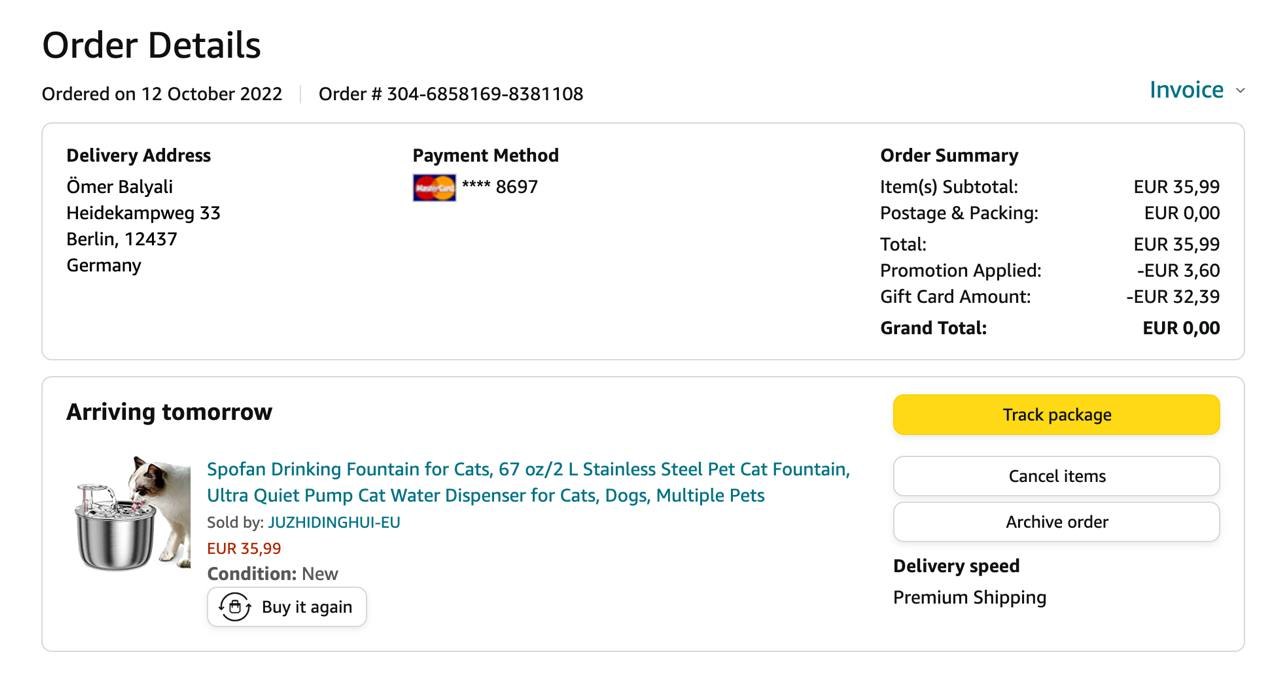
Task: Visit seller JUZHIDINGHUI-EU link
Action: pos(334,522)
